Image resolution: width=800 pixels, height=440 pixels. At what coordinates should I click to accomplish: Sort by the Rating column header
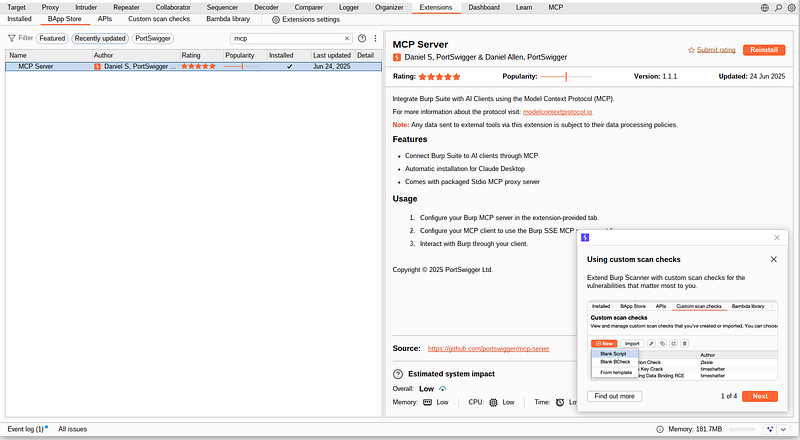(202, 55)
